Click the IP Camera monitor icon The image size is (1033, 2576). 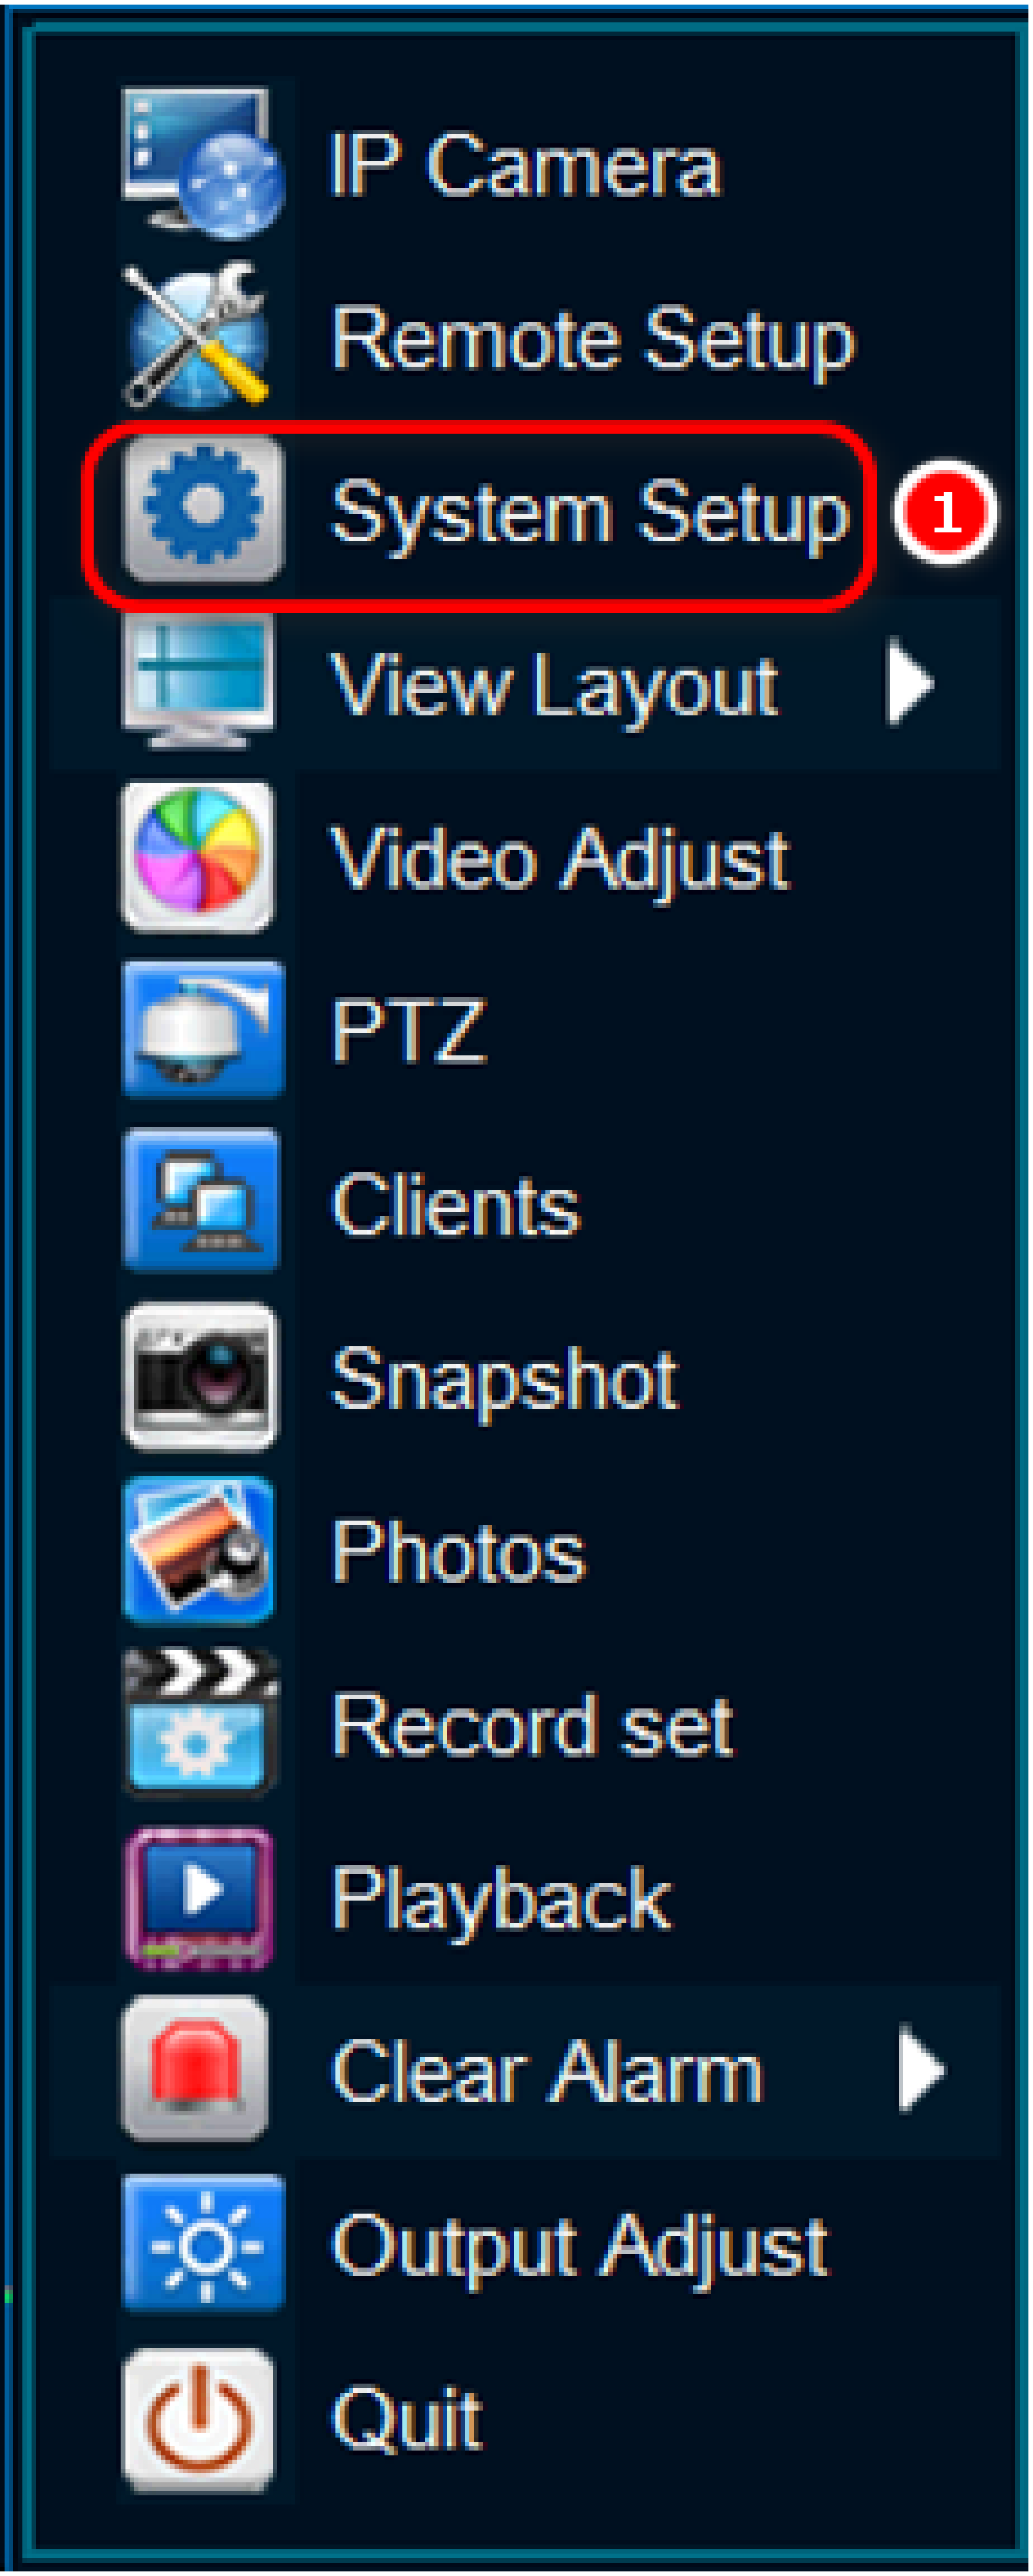(202, 163)
